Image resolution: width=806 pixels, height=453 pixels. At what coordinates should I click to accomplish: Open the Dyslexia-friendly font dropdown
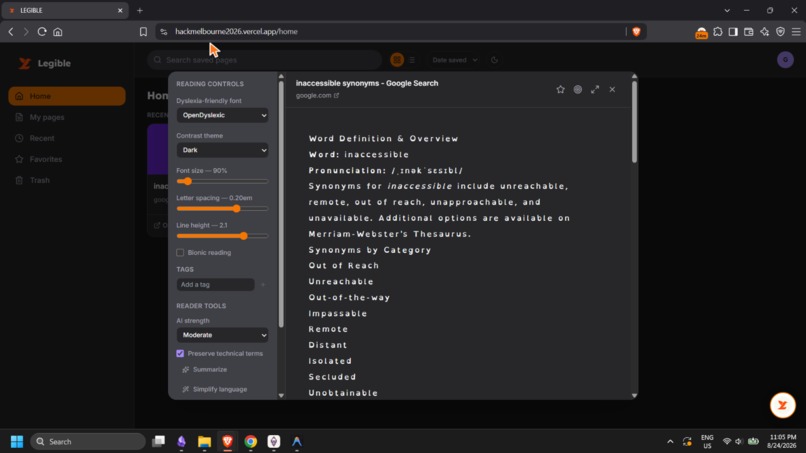tap(222, 115)
